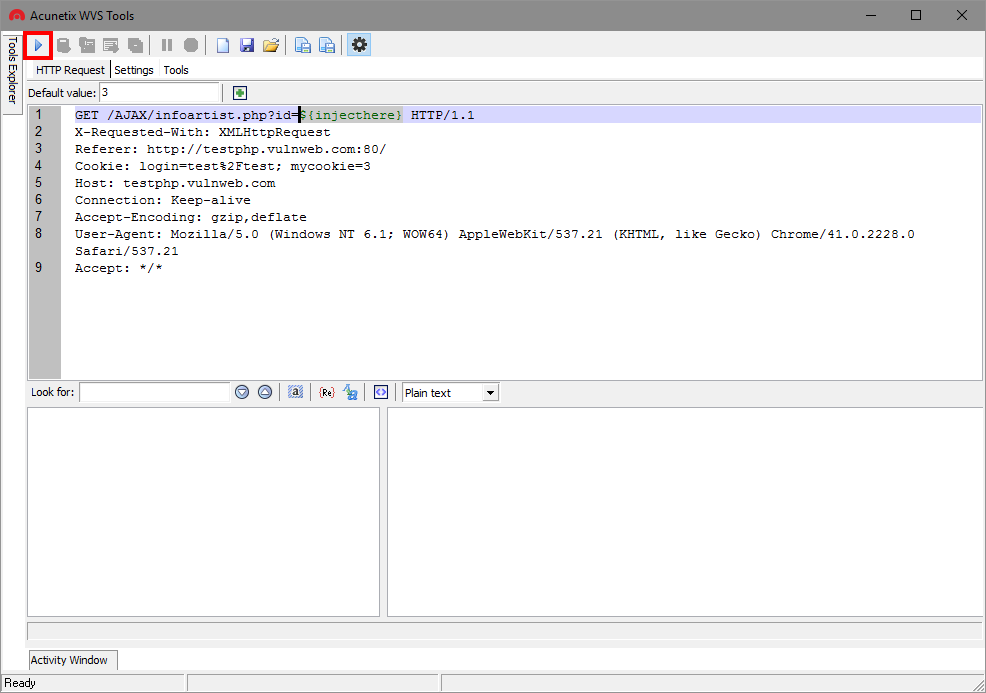The image size is (986, 693).
Task: Click the 'Accept: */*' line
Action: point(118,268)
